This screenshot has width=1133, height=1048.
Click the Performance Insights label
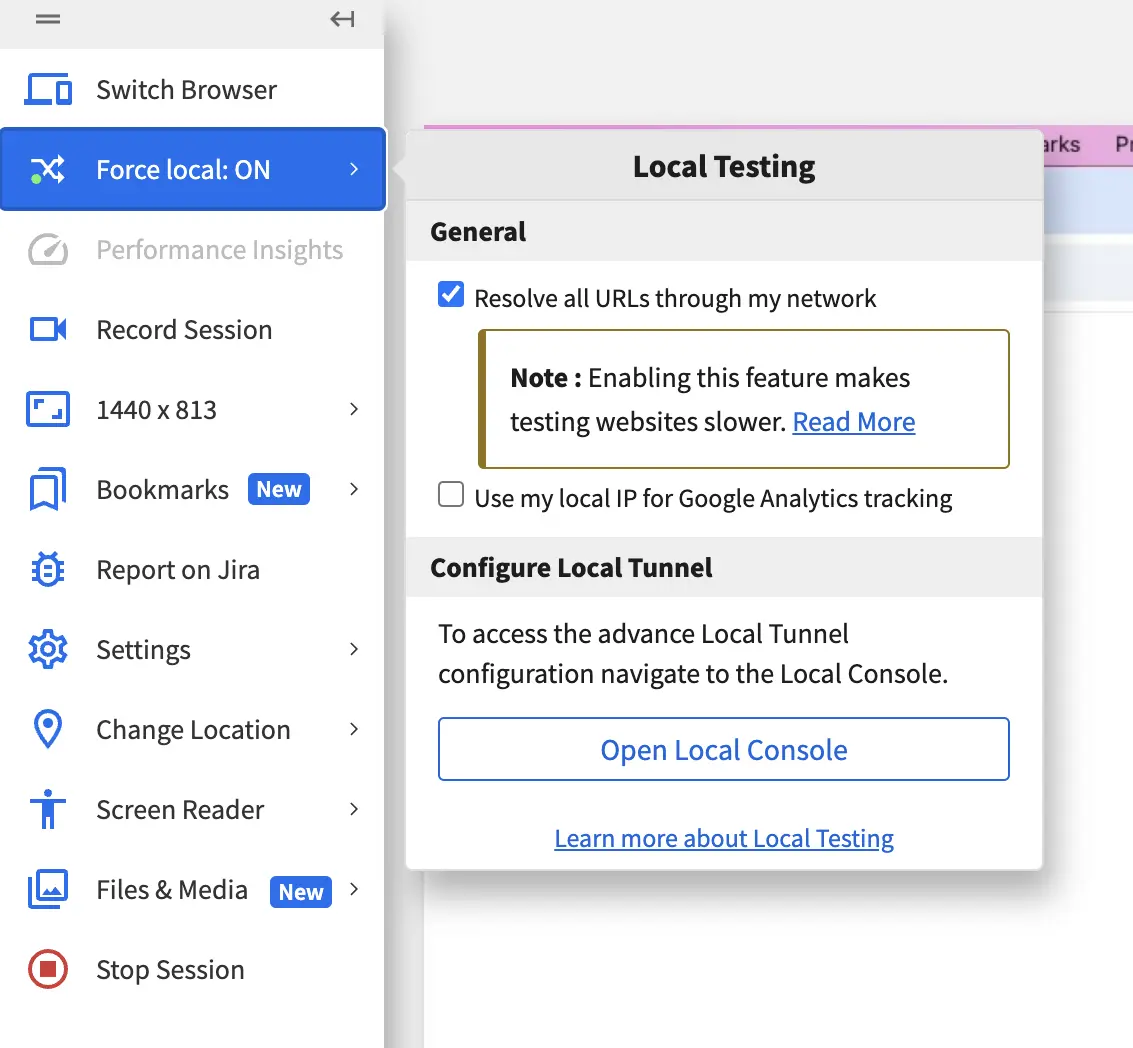coord(220,250)
